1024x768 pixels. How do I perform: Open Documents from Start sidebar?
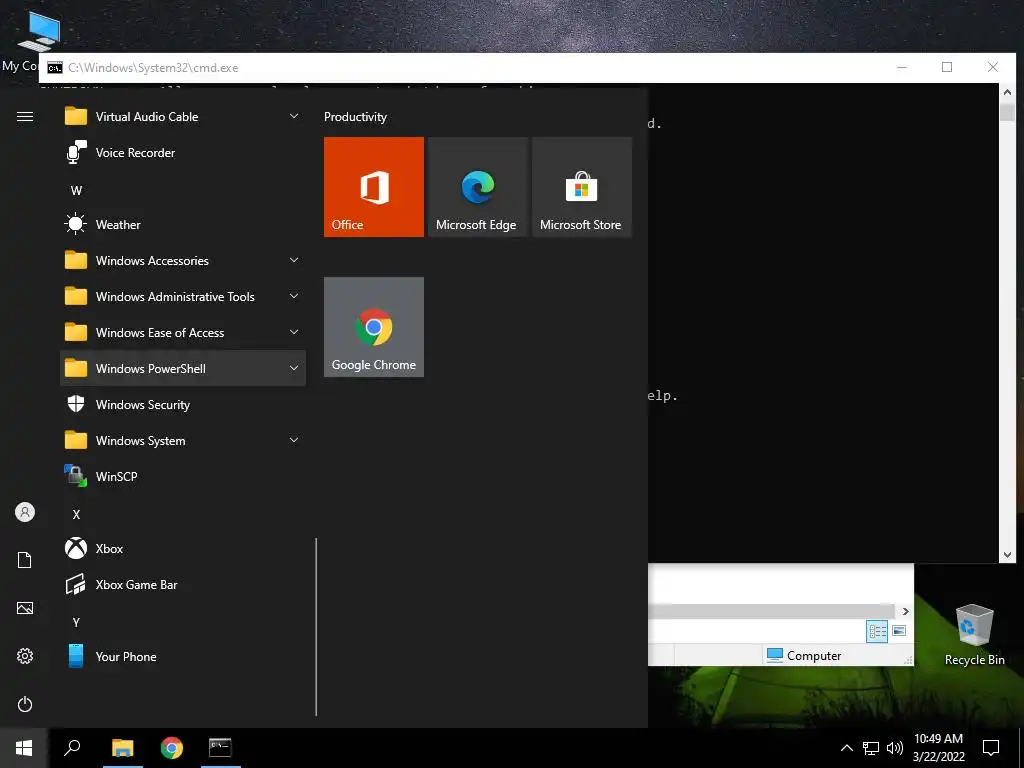[x=25, y=560]
